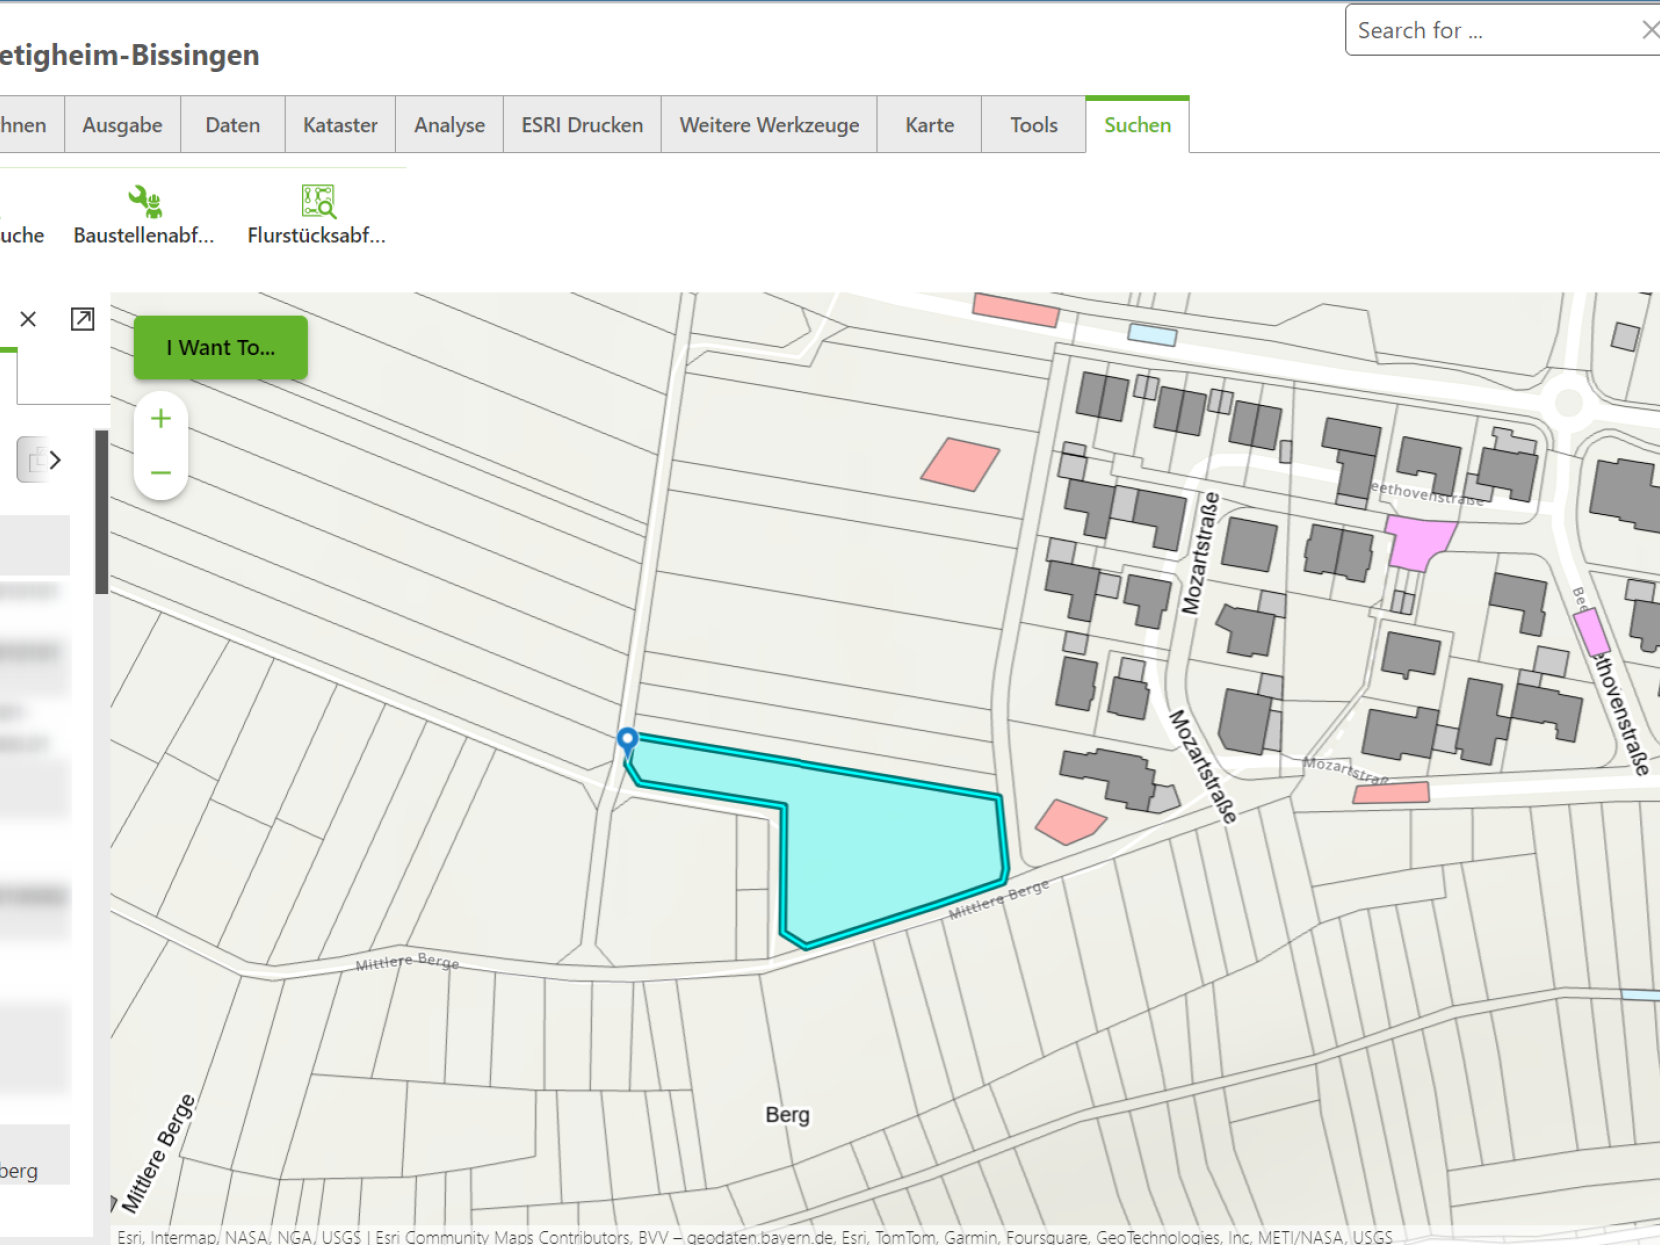Switch to the Ausgabe tab
The image size is (1660, 1245).
tap(122, 125)
